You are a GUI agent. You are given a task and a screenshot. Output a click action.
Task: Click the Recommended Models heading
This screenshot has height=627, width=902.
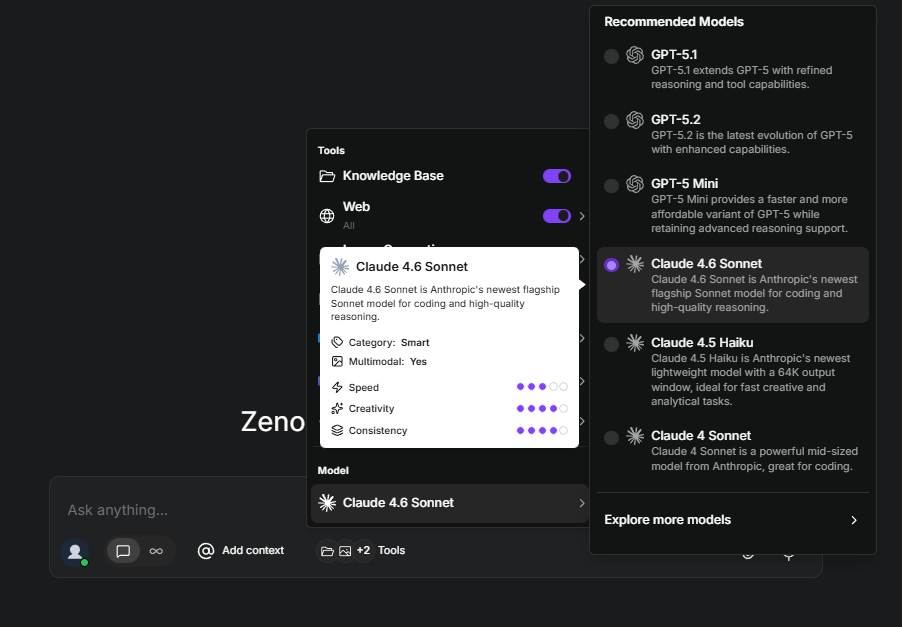[x=674, y=22]
